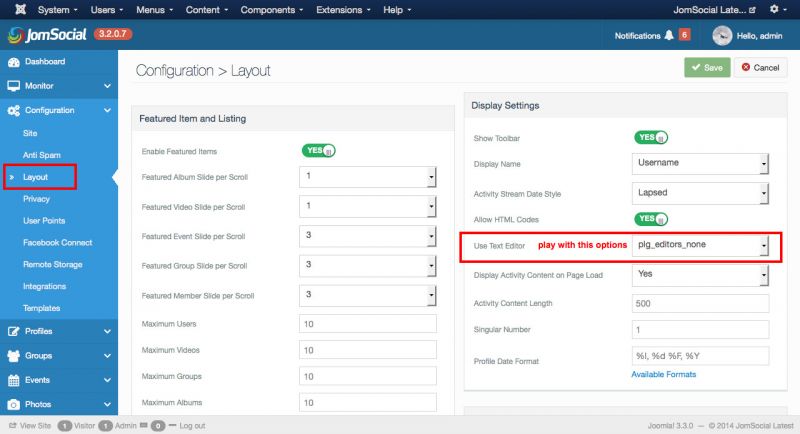Open User Points in sidebar
This screenshot has height=434, width=800.
coord(44,221)
